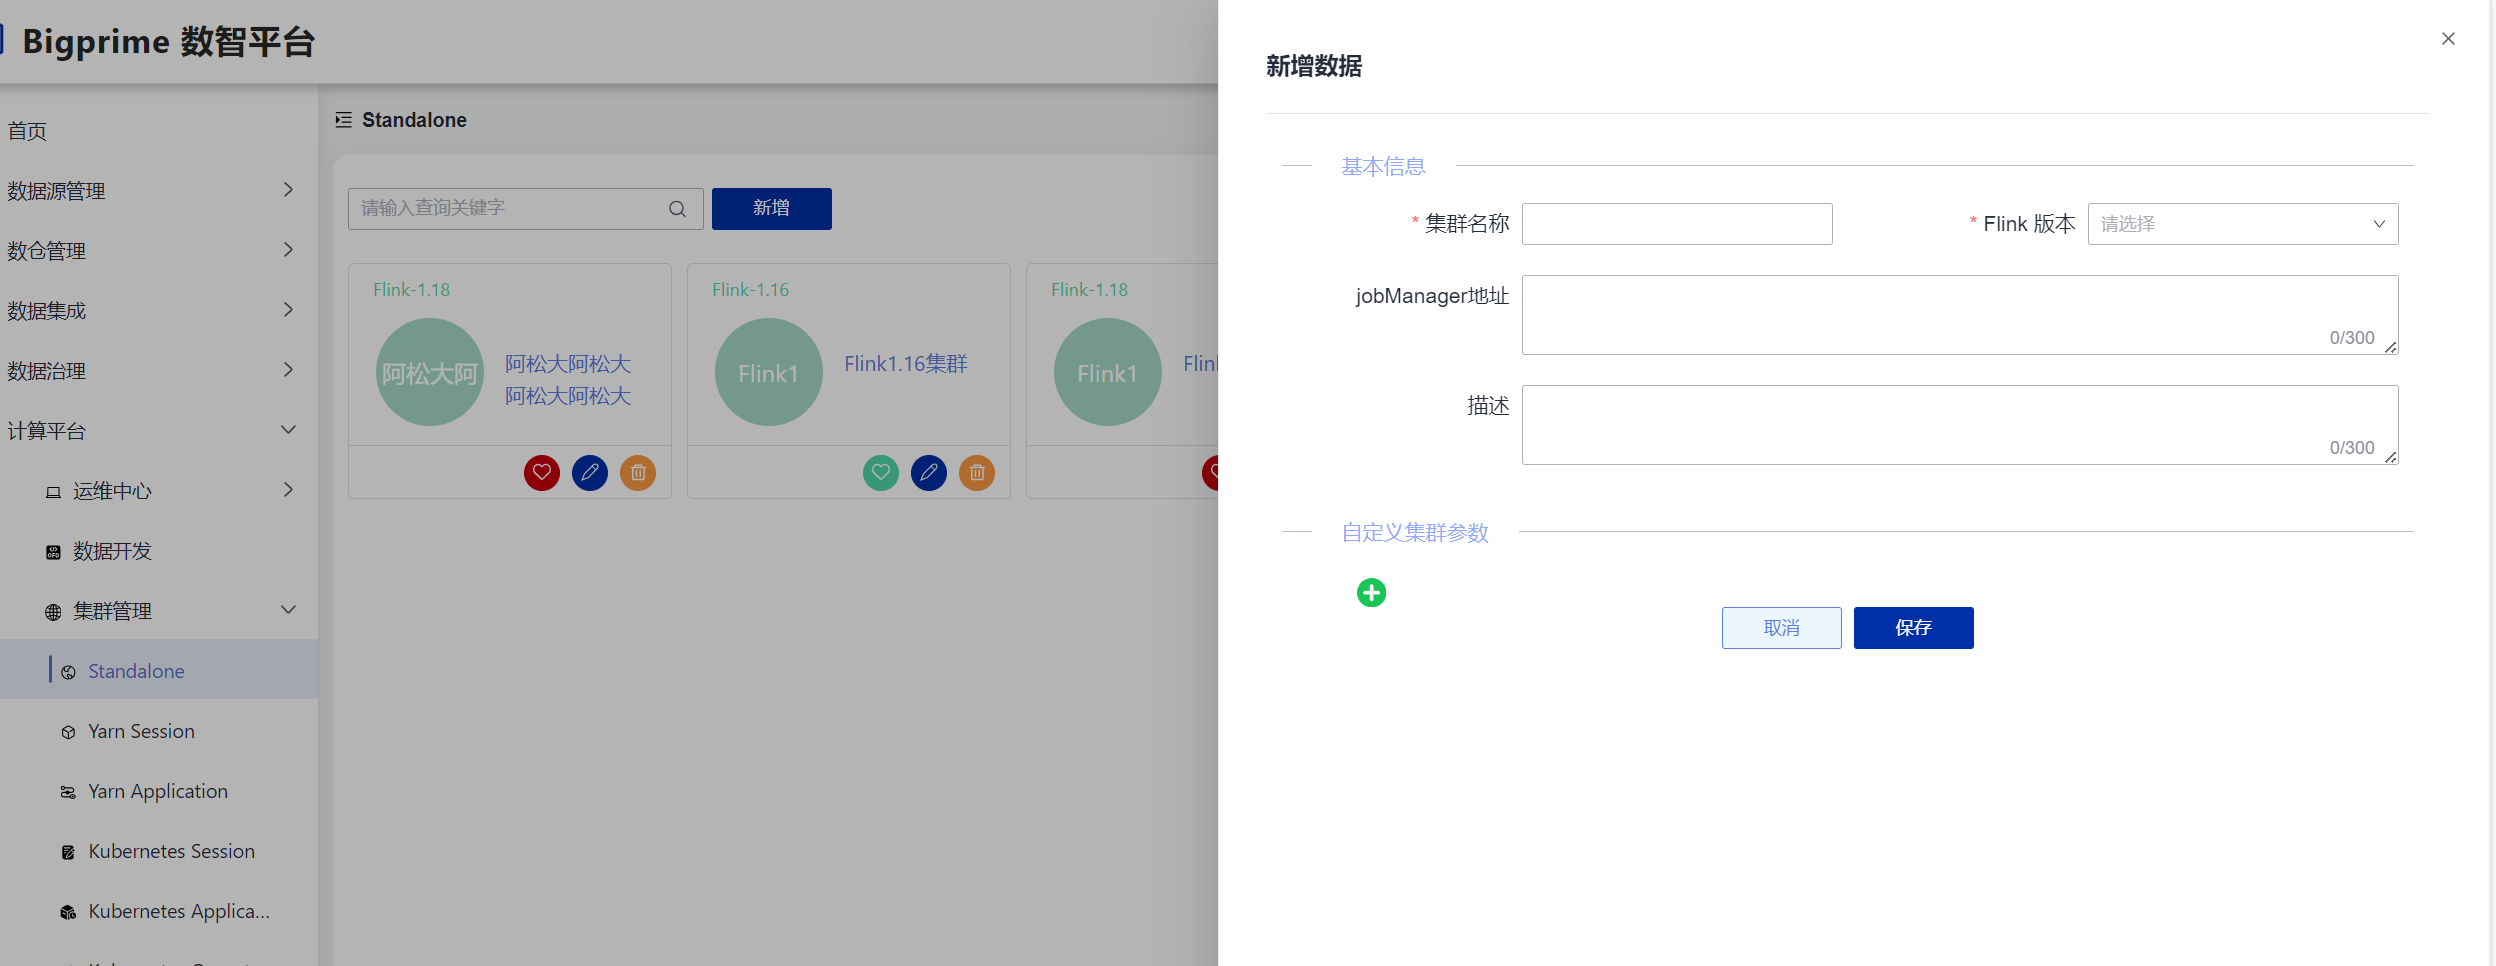Screen dimensions: 2496x966
Task: Open Yarn Application page
Action: [x=159, y=791]
